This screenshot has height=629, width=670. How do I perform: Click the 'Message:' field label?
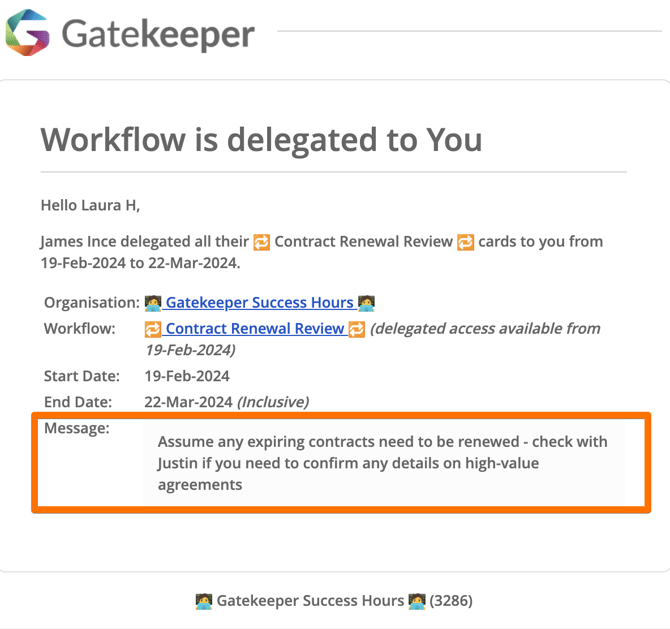pyautogui.click(x=76, y=428)
